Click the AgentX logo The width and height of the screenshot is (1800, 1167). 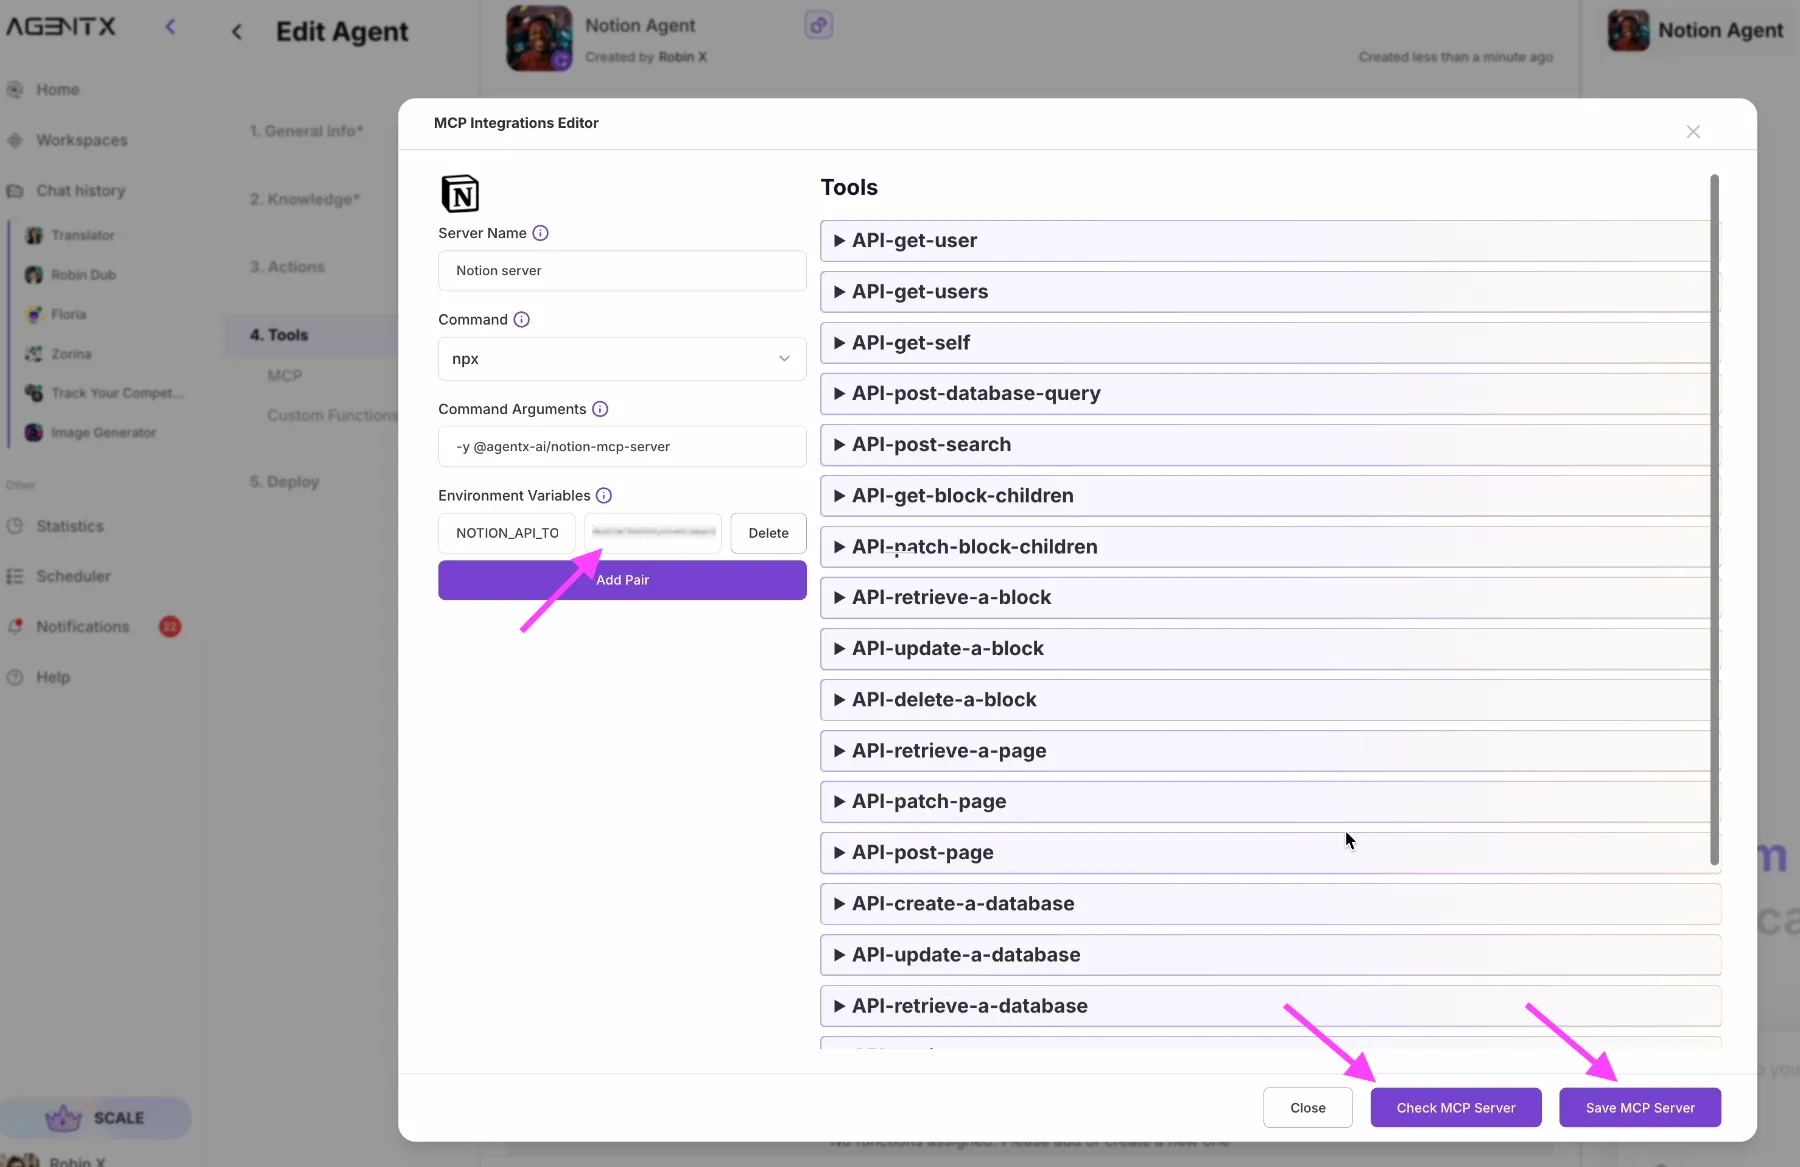pos(62,27)
